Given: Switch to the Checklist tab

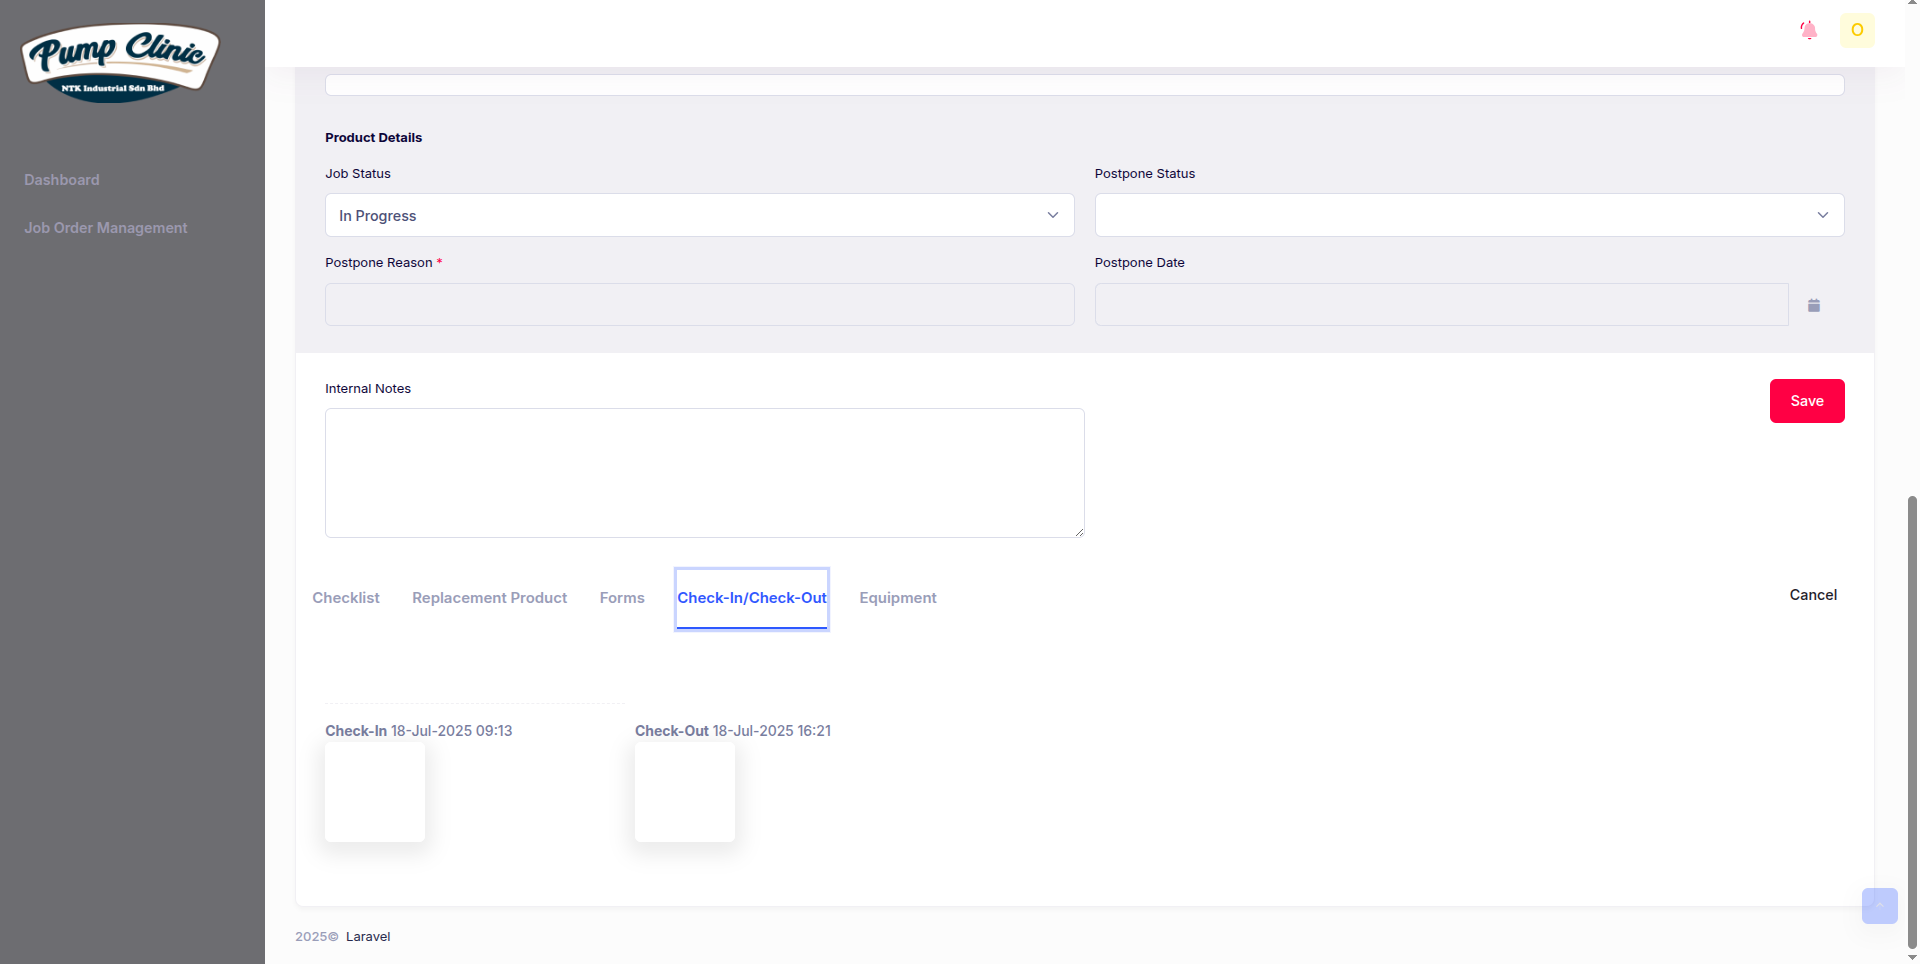Looking at the screenshot, I should pyautogui.click(x=346, y=598).
